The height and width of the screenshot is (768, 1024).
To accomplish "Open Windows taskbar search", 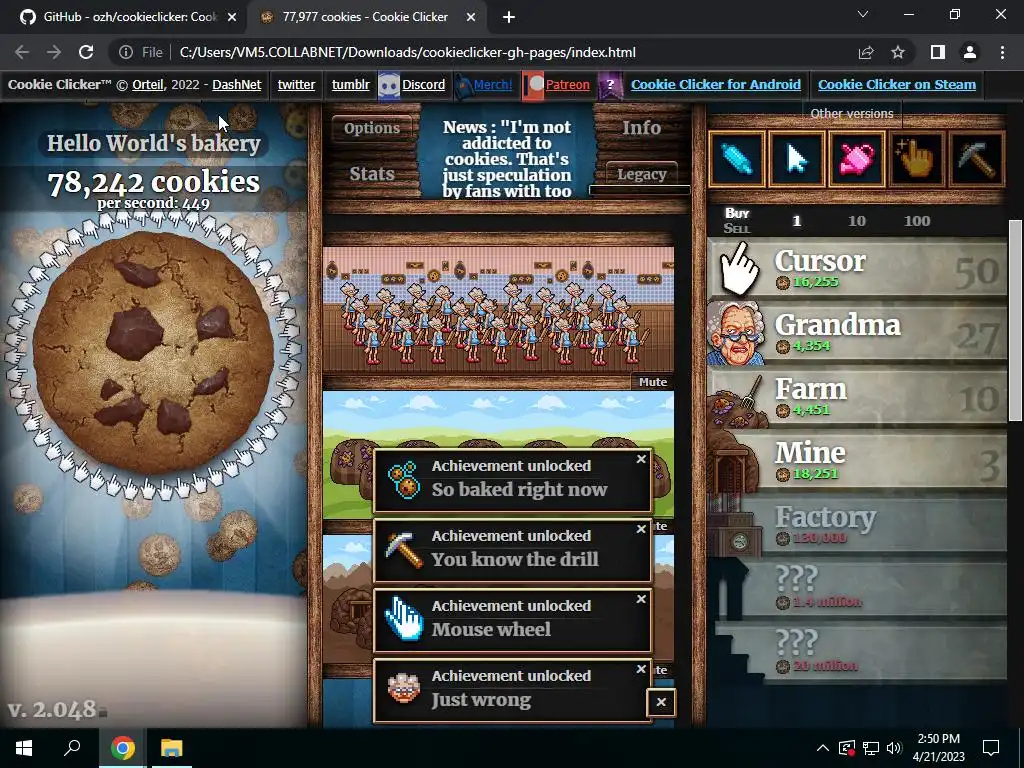I will pyautogui.click(x=72, y=747).
